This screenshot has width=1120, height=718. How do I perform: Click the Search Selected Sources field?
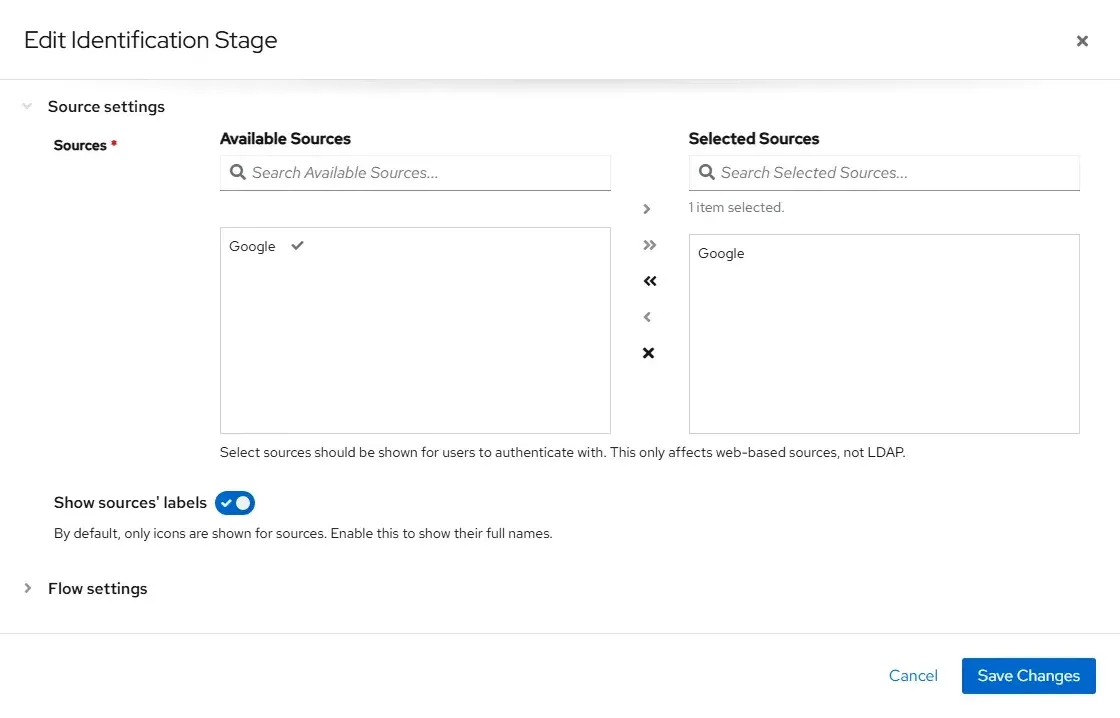(x=884, y=173)
